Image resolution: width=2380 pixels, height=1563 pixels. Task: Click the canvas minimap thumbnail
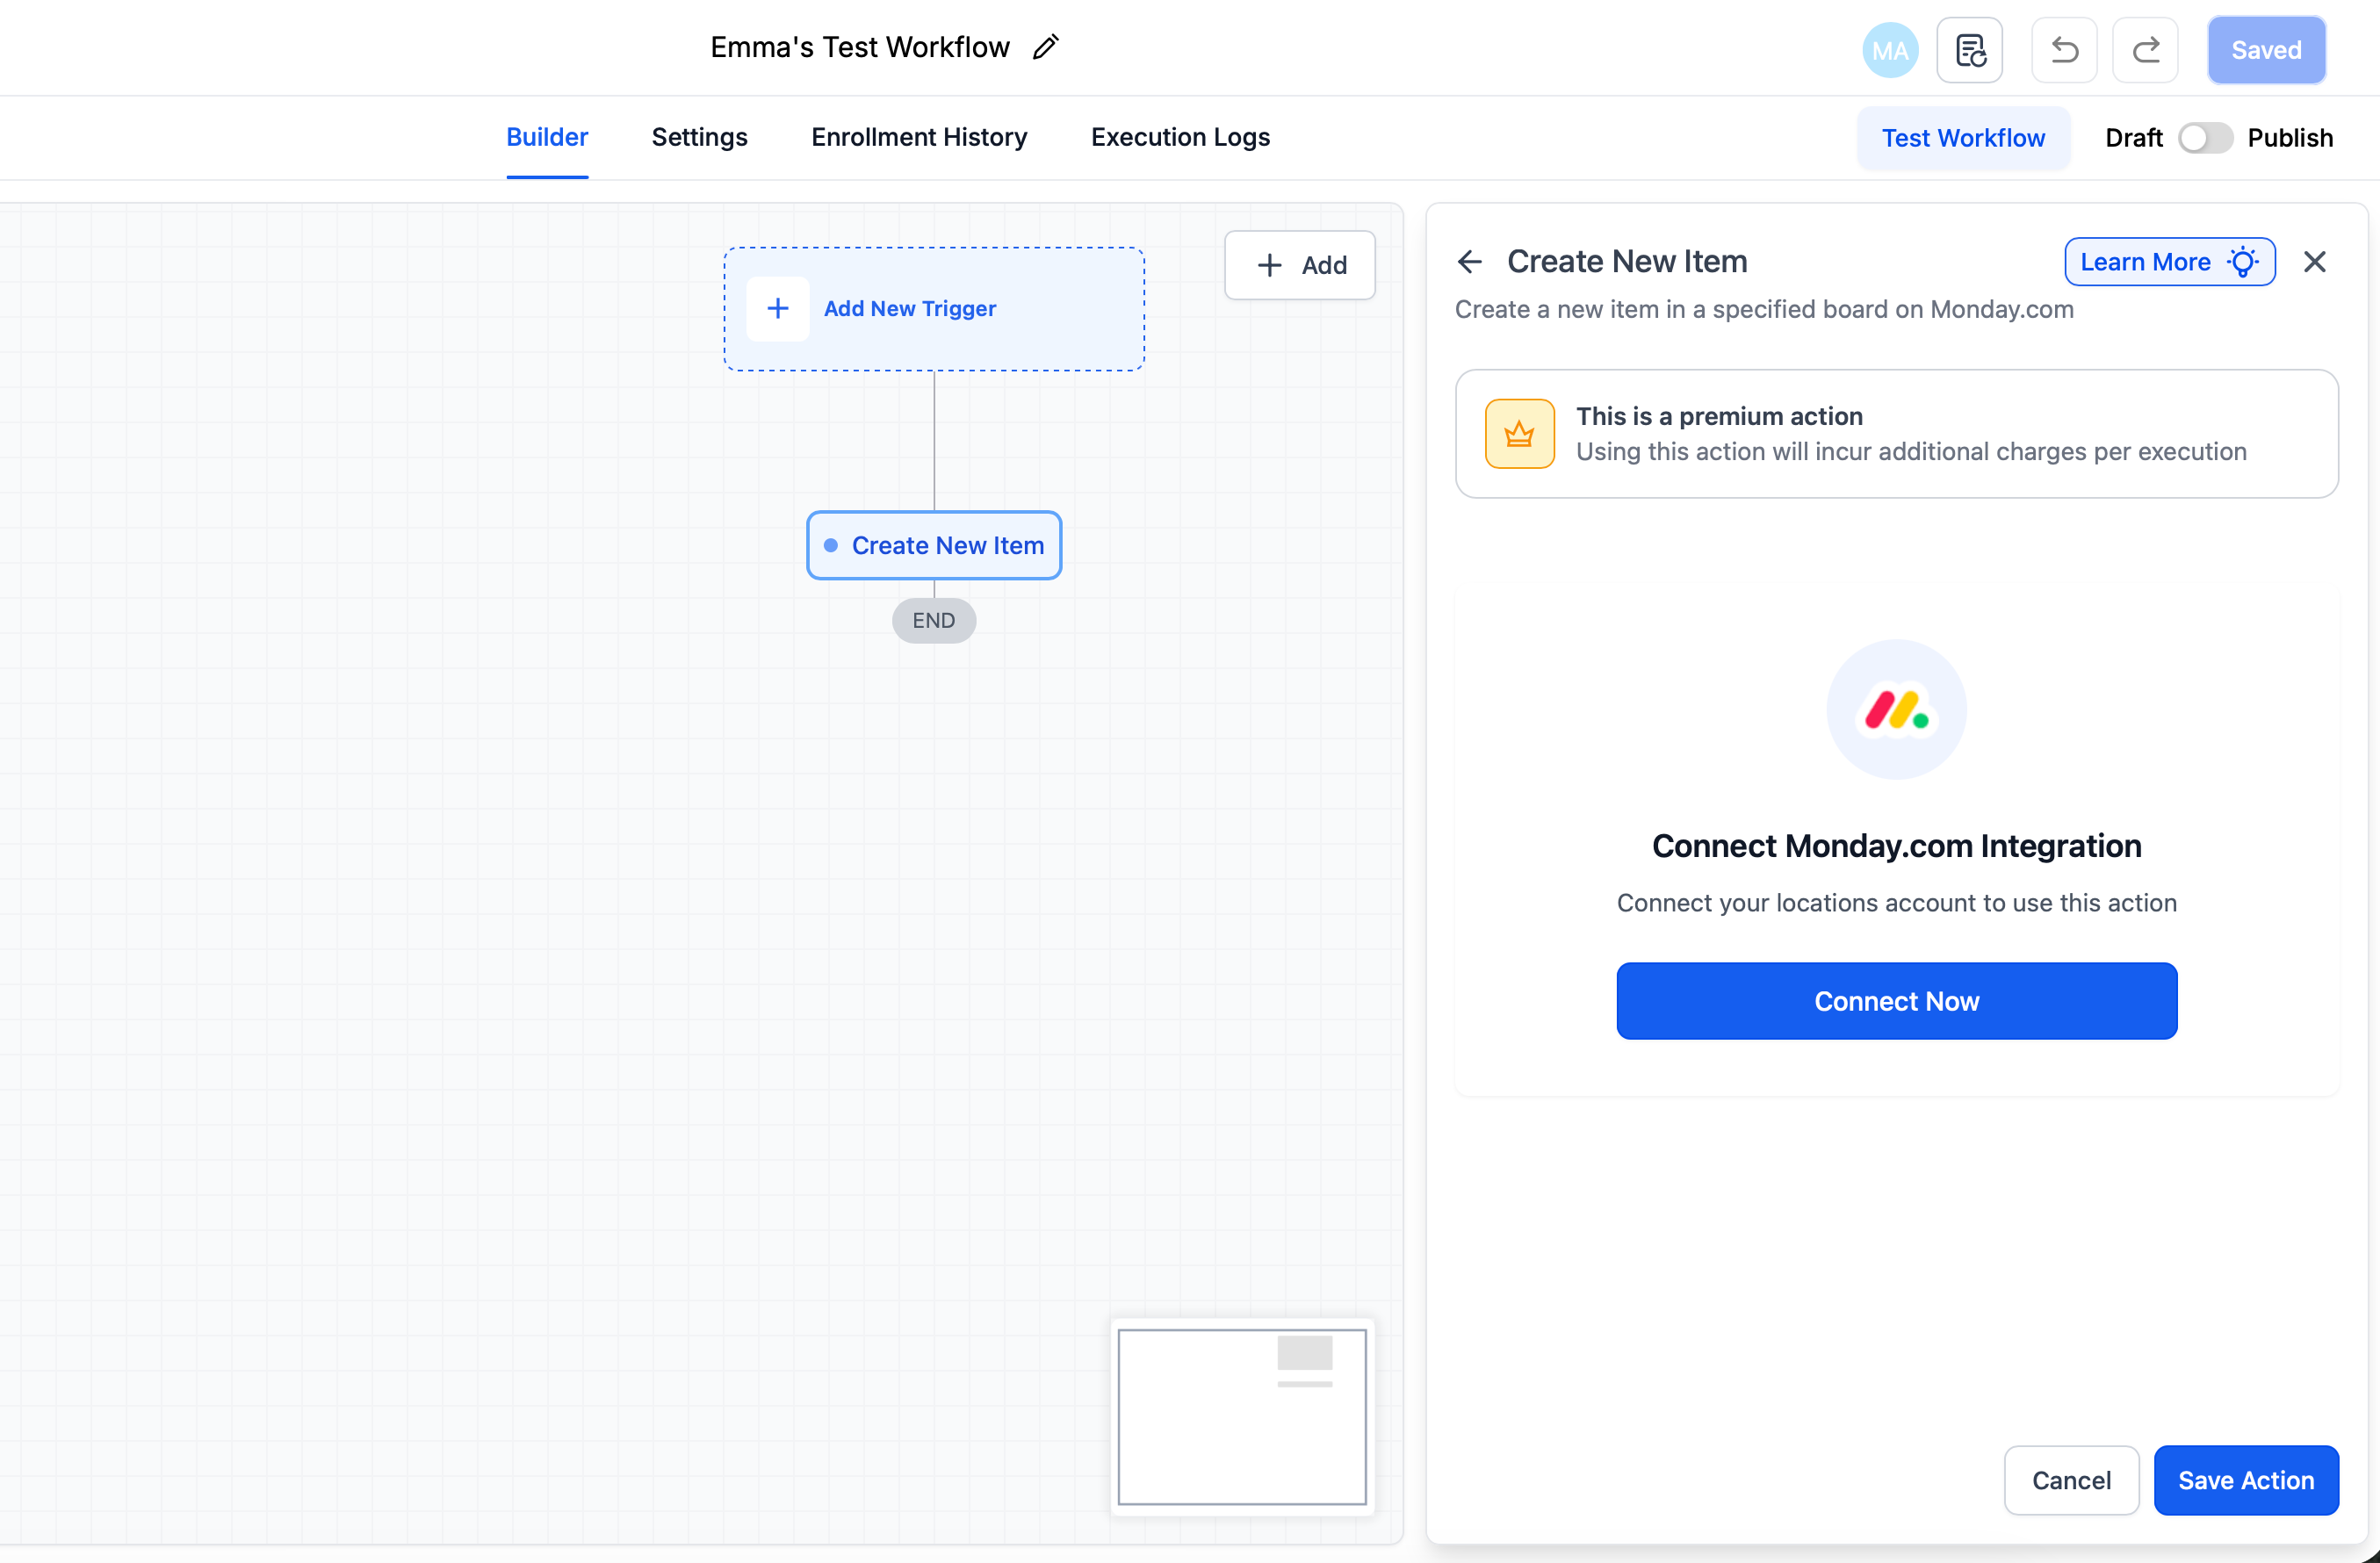(1242, 1416)
